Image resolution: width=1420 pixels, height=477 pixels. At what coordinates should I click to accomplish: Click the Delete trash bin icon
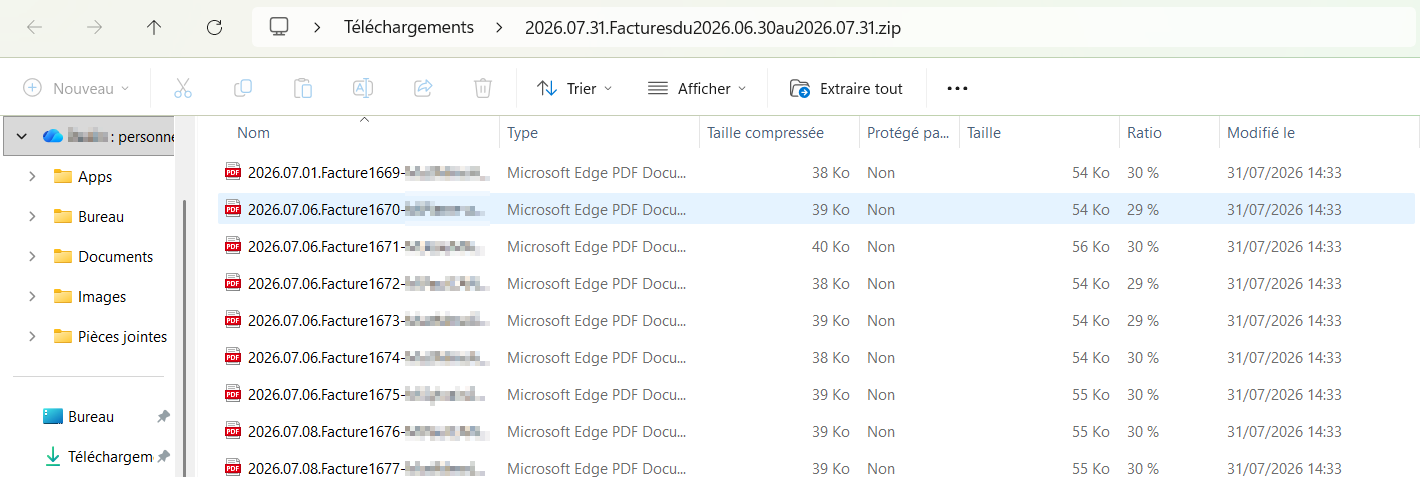(482, 88)
